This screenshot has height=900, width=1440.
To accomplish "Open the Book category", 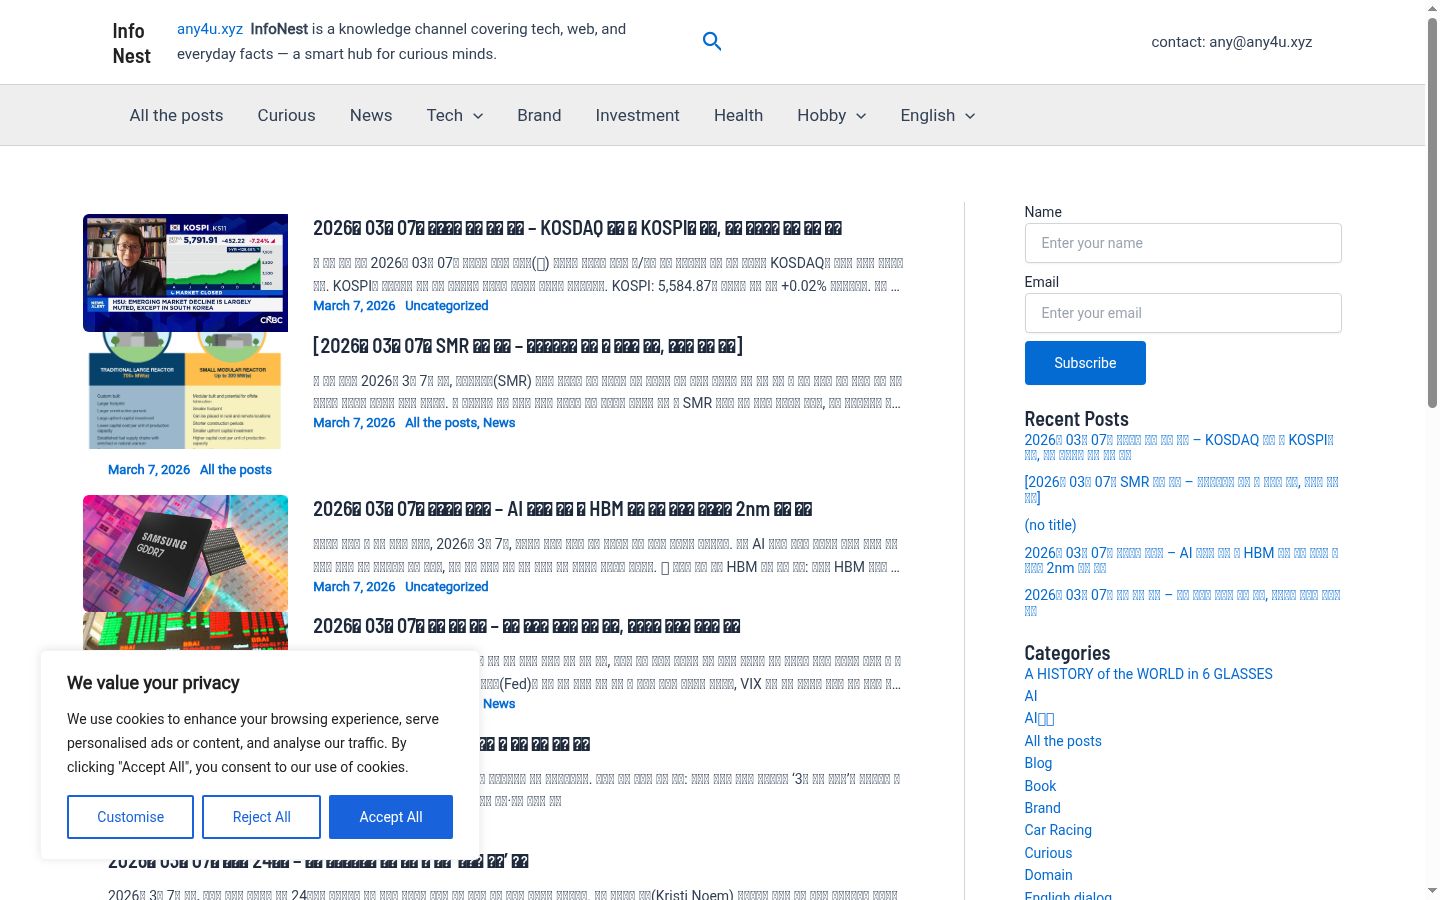I will 1040,786.
